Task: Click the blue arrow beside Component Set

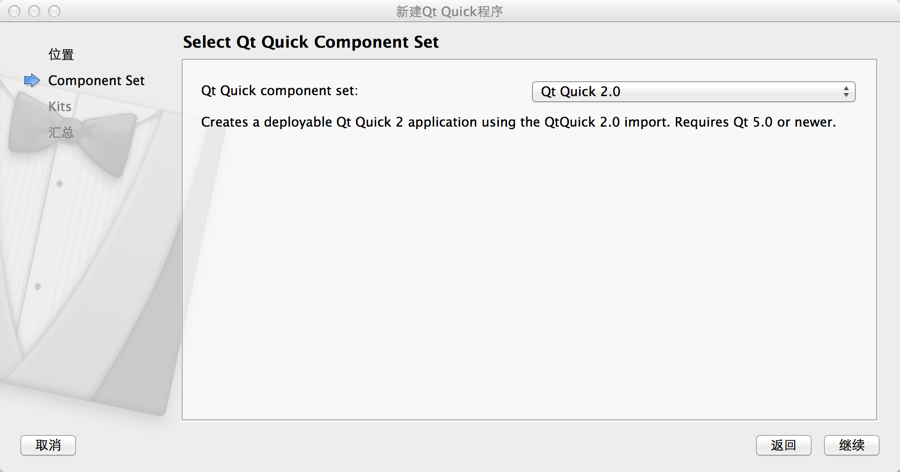Action: (x=32, y=81)
